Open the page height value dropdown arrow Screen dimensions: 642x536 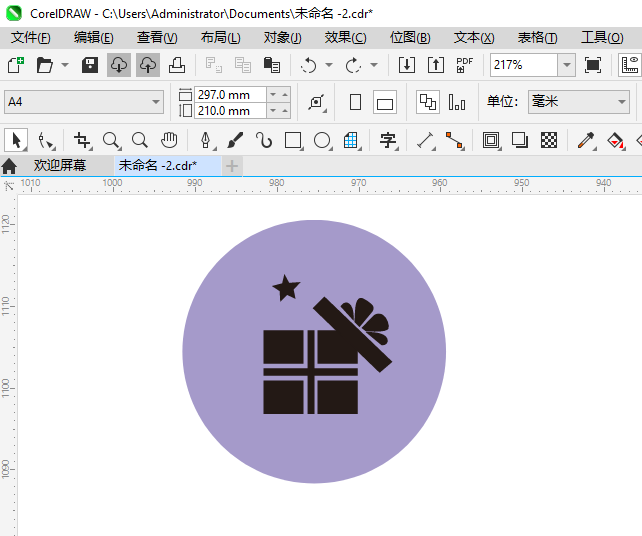tap(273, 111)
